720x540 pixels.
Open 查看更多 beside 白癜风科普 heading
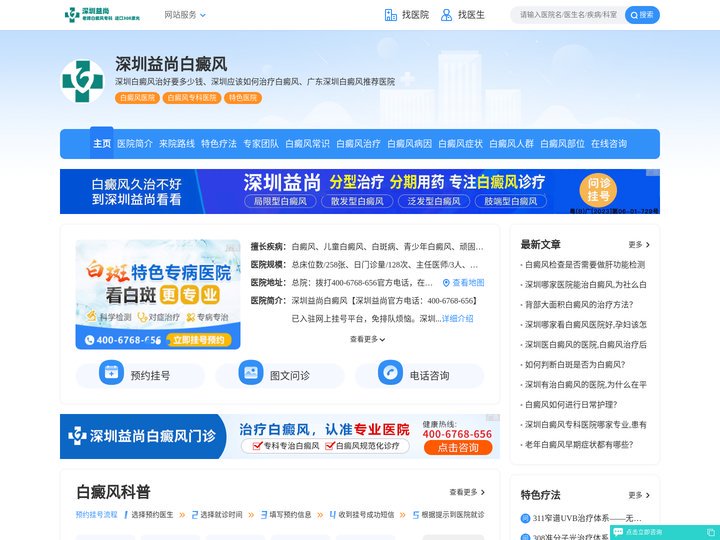point(467,492)
